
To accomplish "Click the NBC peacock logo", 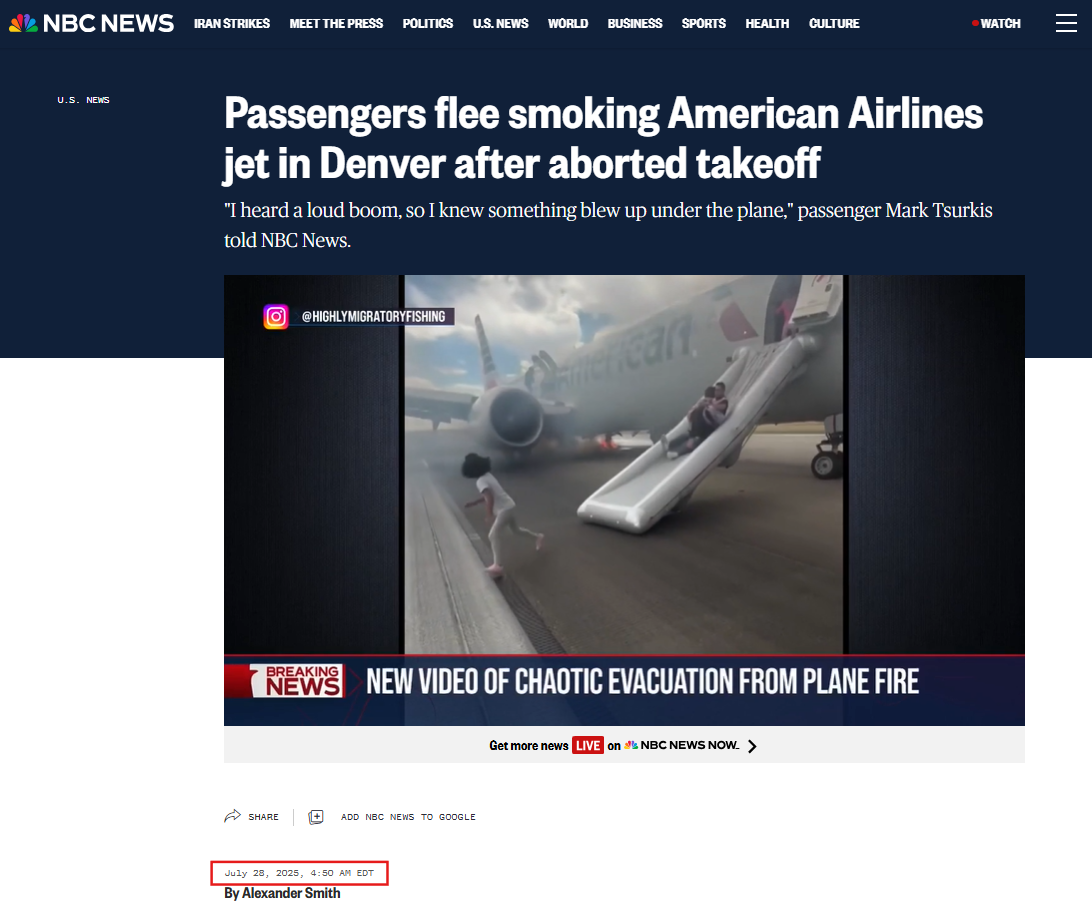I will tap(23, 24).
